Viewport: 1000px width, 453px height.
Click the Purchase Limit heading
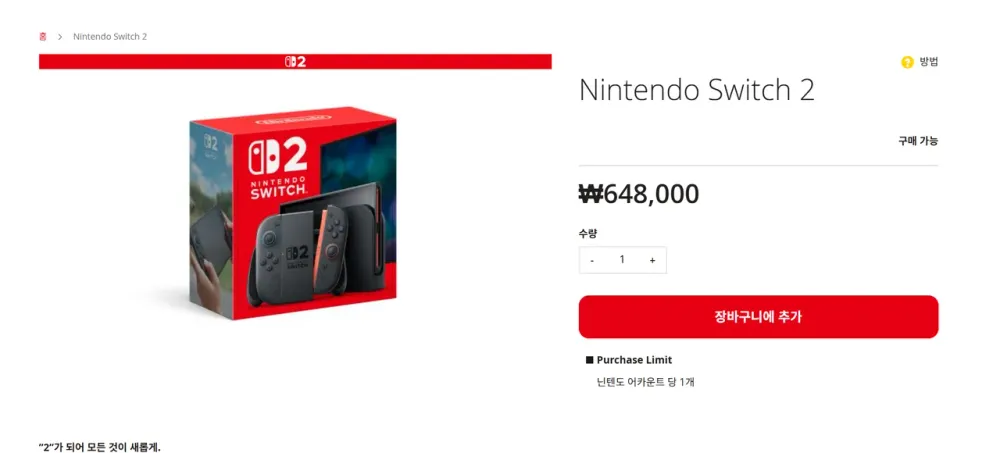(634, 360)
